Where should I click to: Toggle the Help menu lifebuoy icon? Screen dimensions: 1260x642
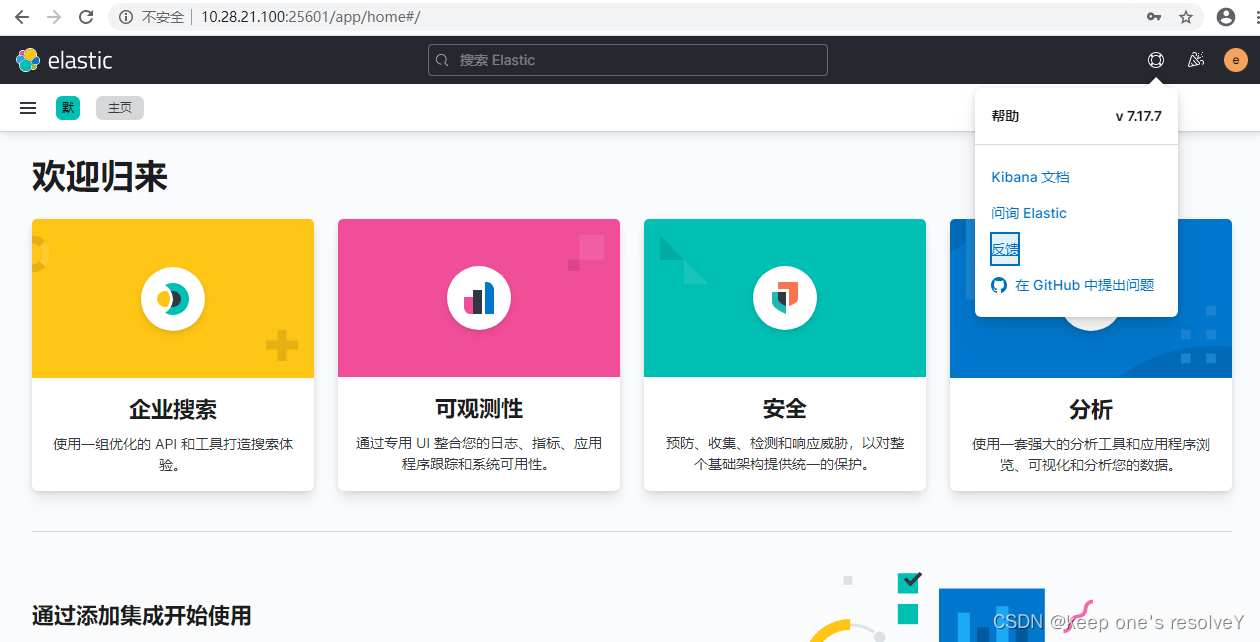click(1156, 60)
